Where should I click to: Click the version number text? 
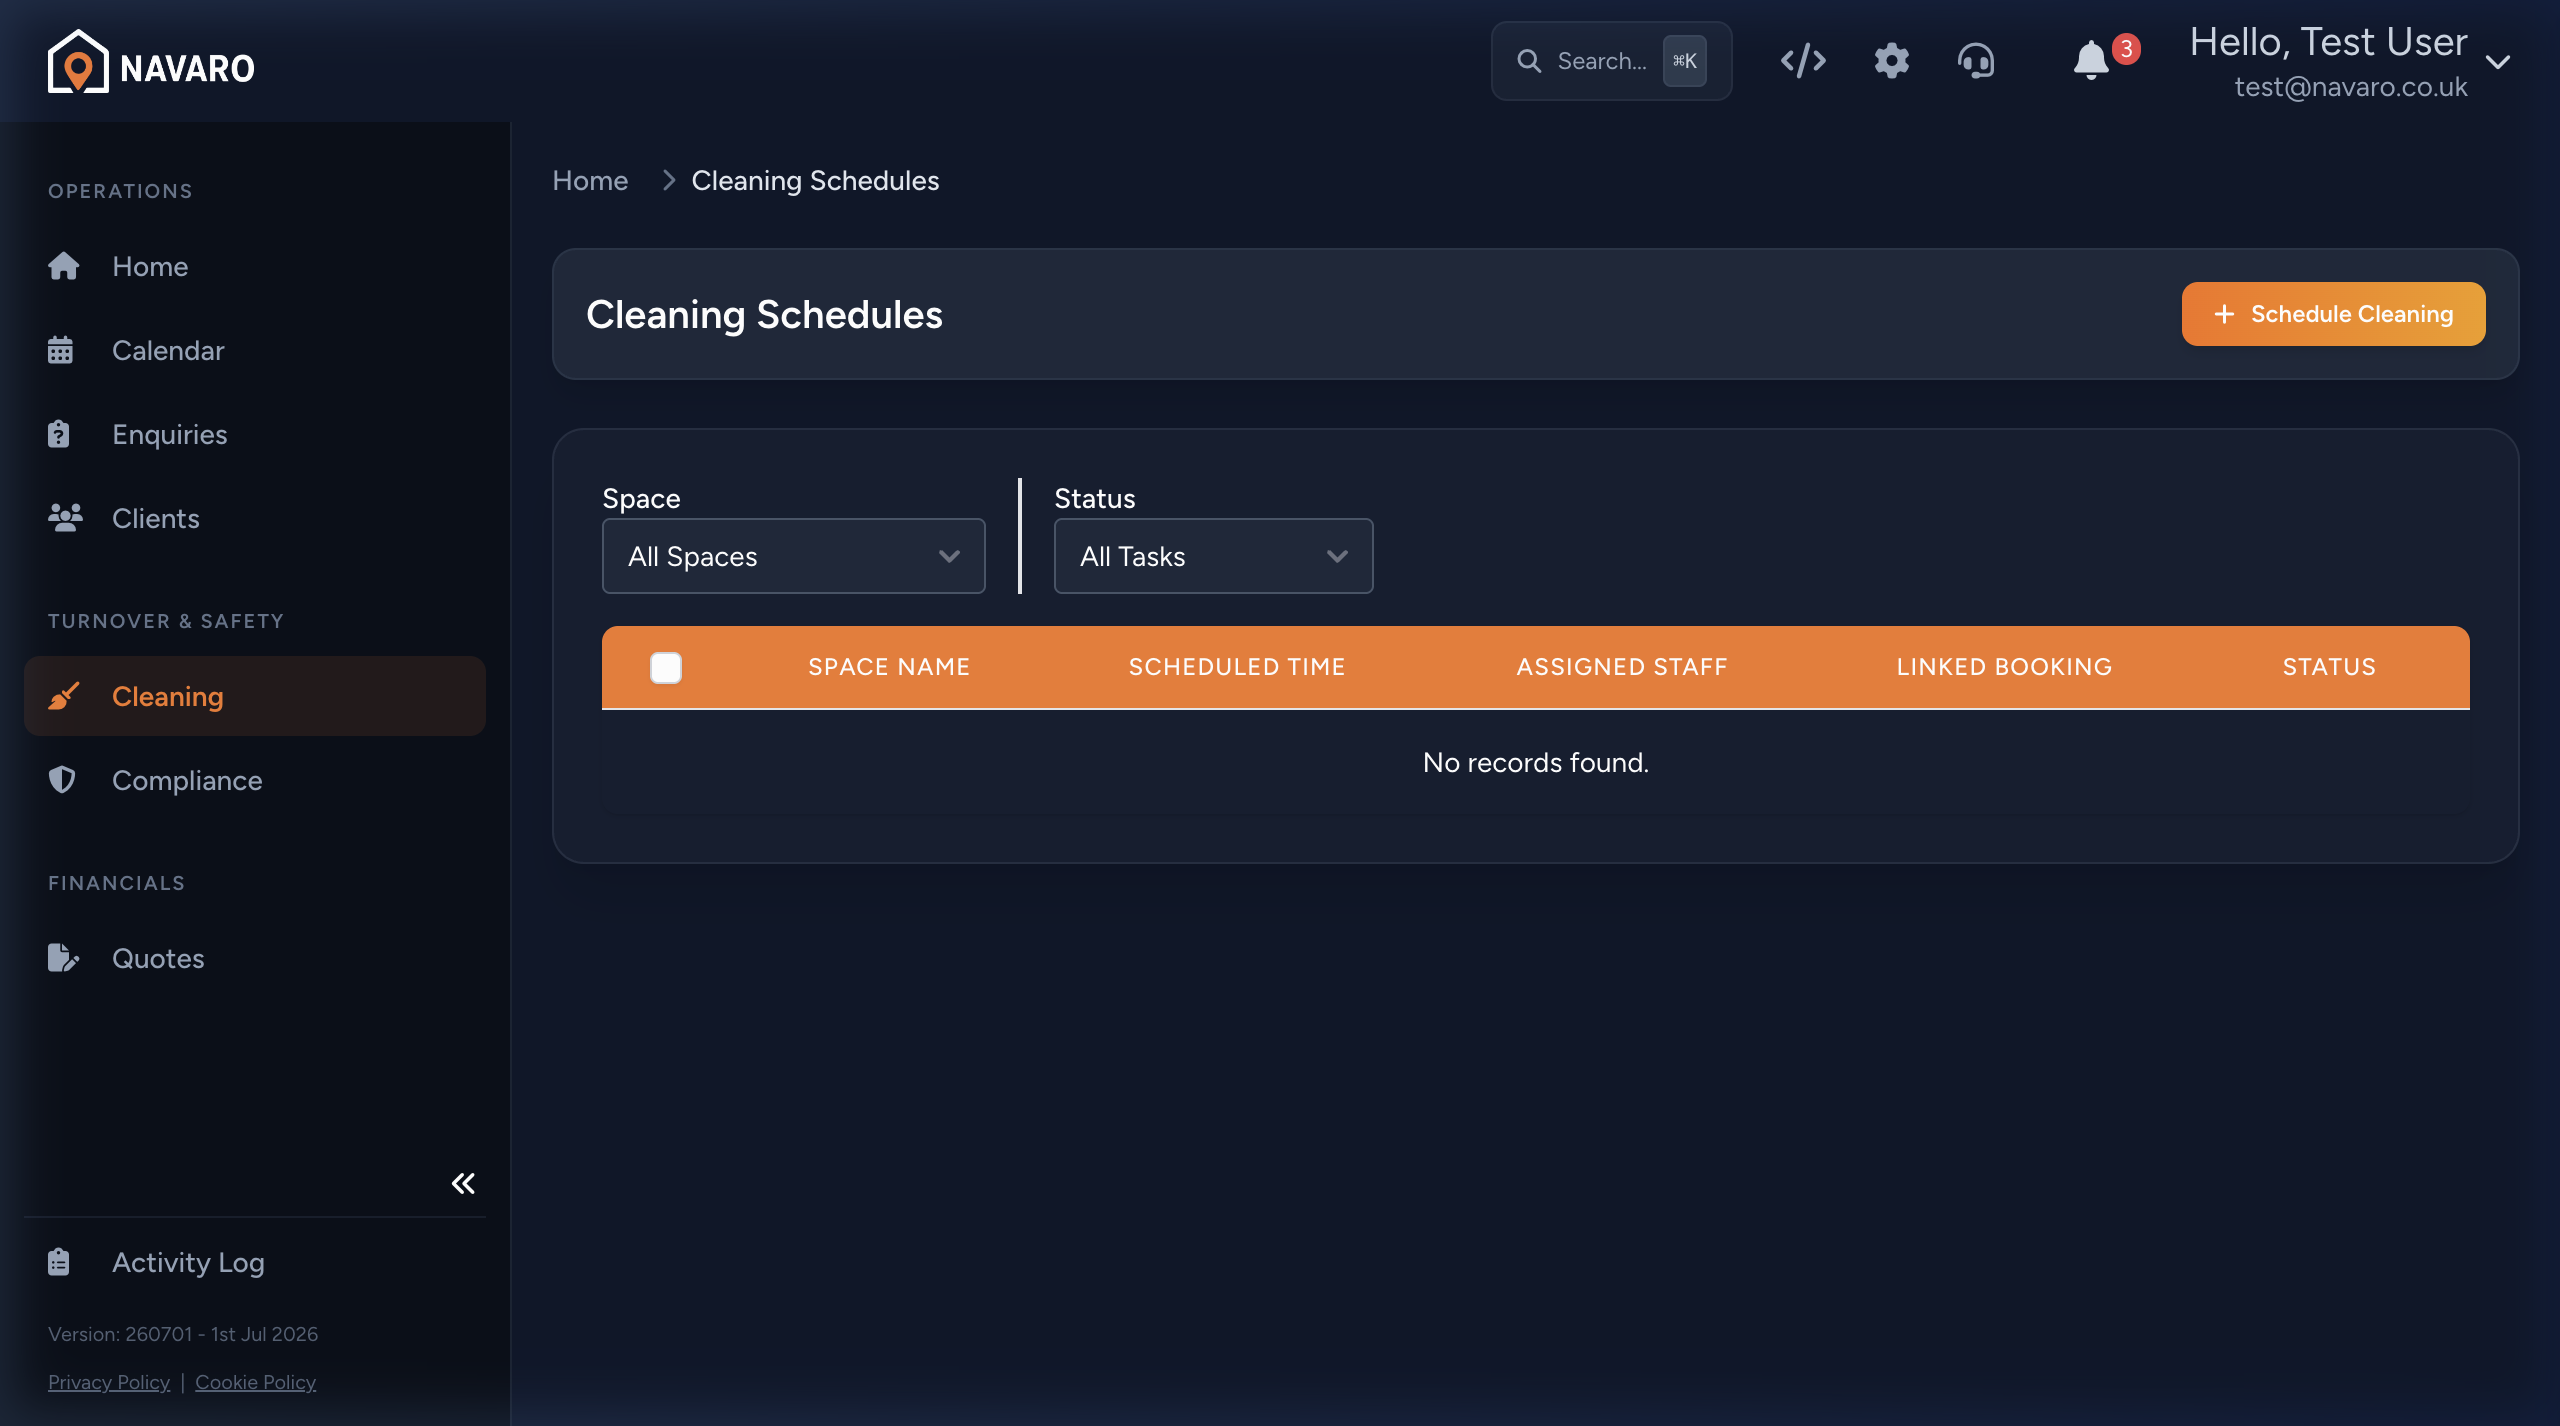pos(183,1334)
